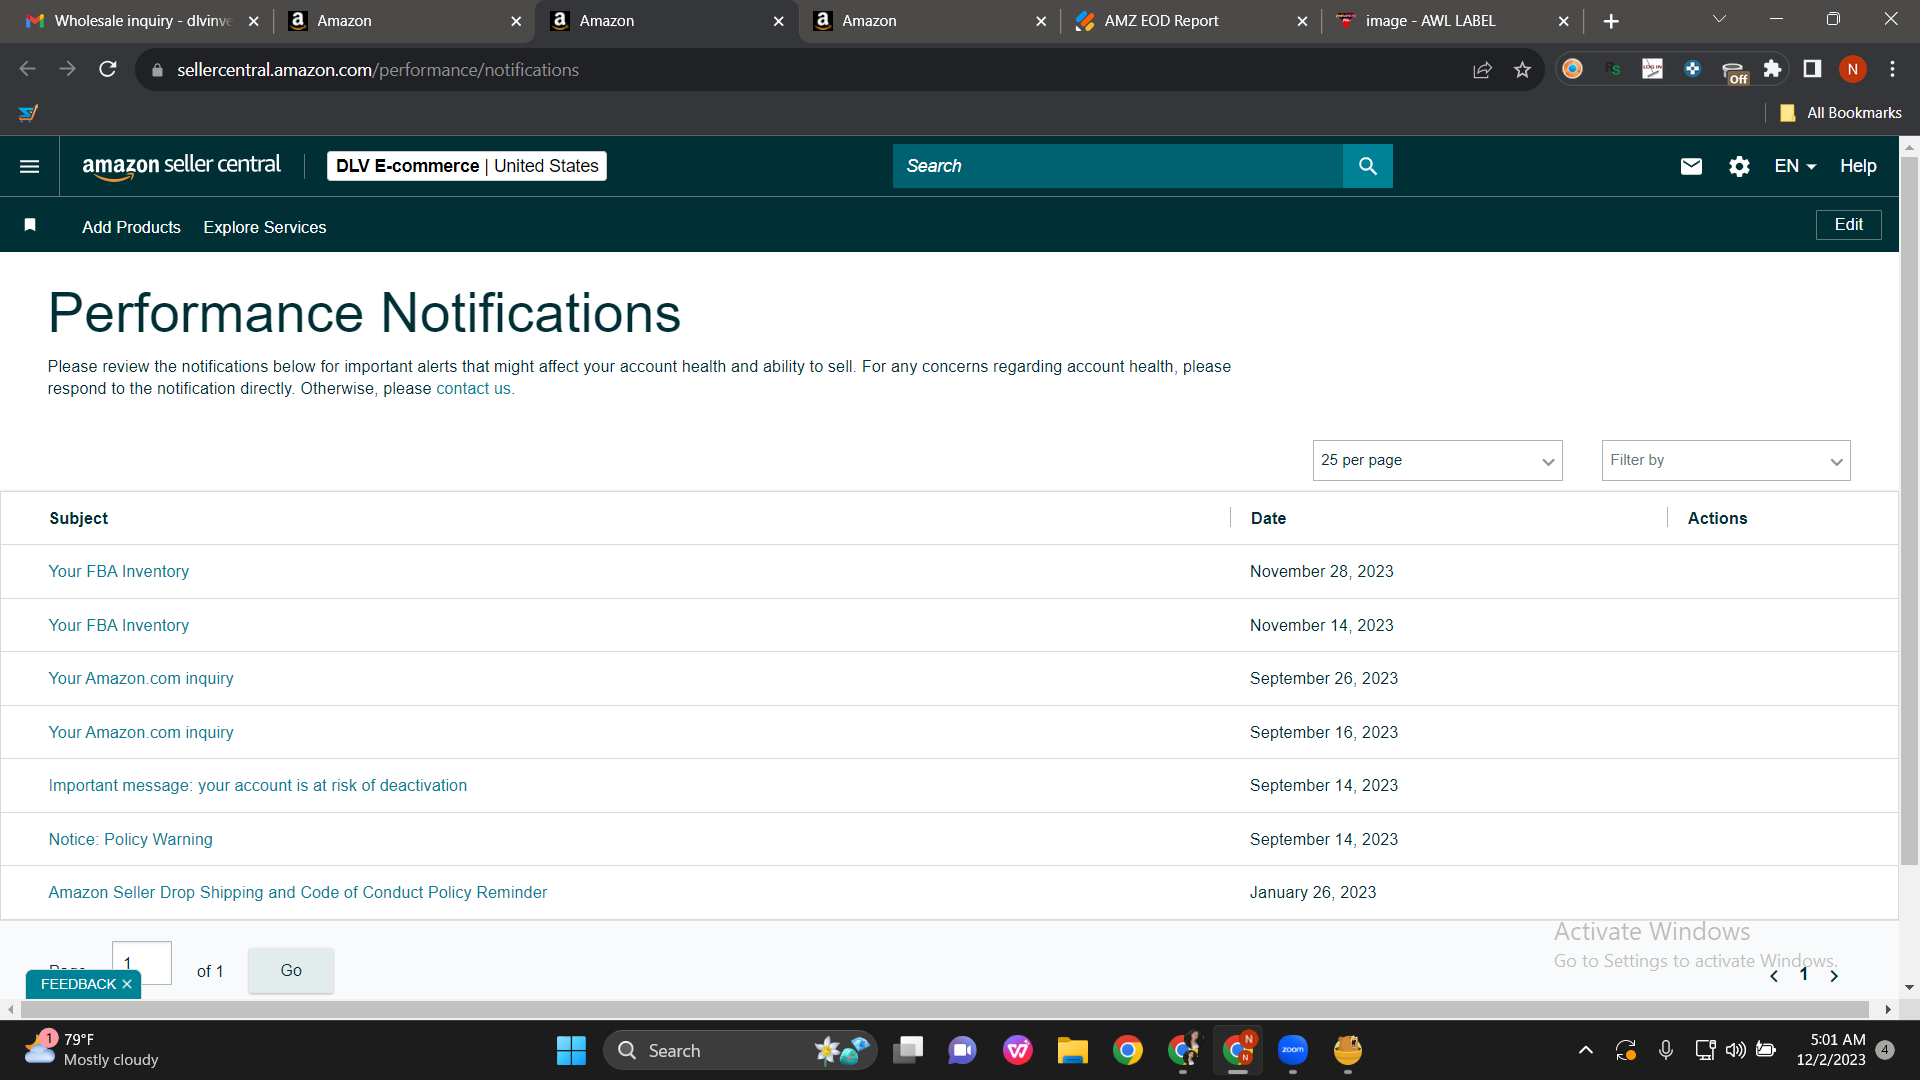Click the Subject column header

point(78,518)
